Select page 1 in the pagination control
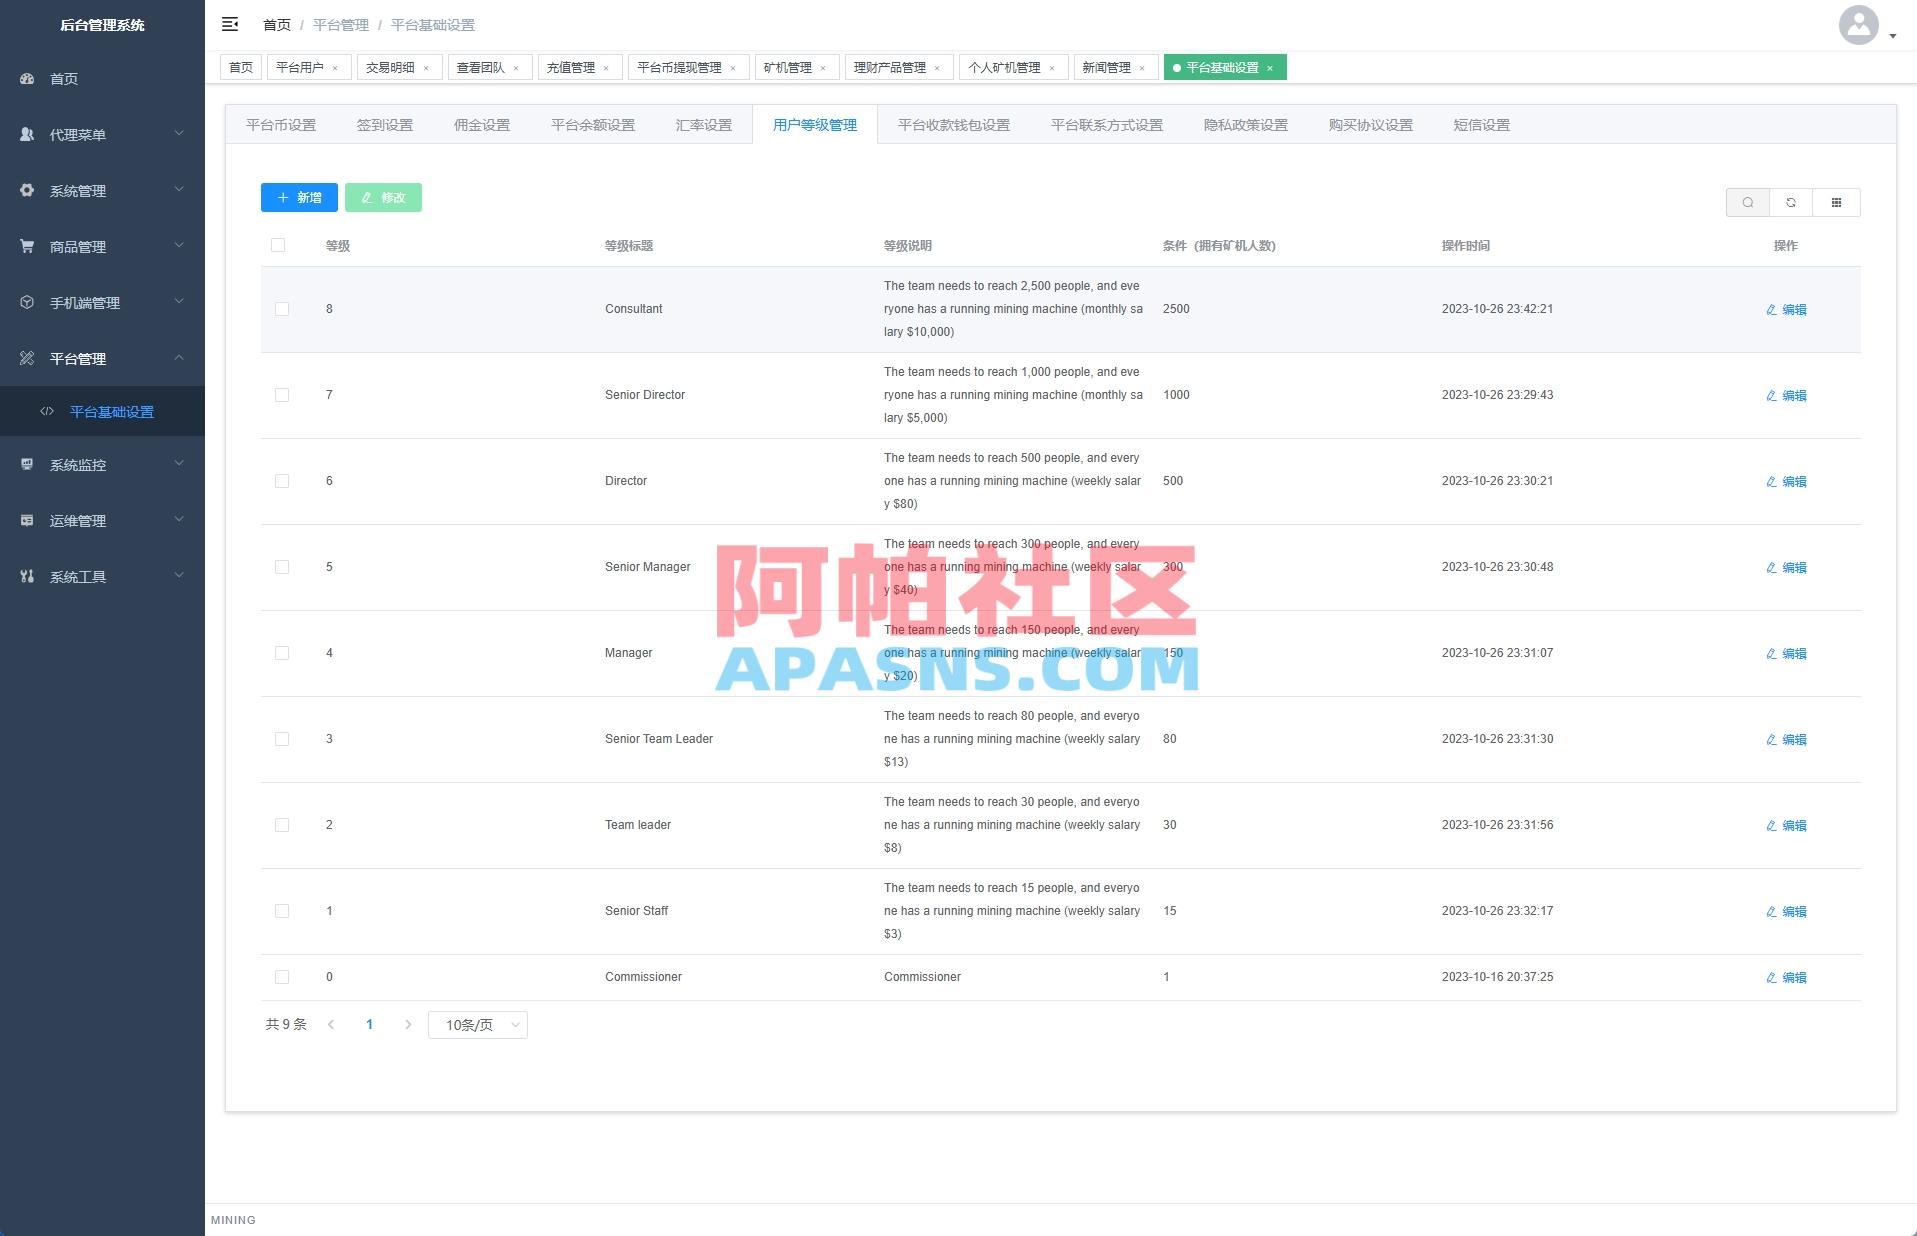1917x1236 pixels. click(x=369, y=1024)
